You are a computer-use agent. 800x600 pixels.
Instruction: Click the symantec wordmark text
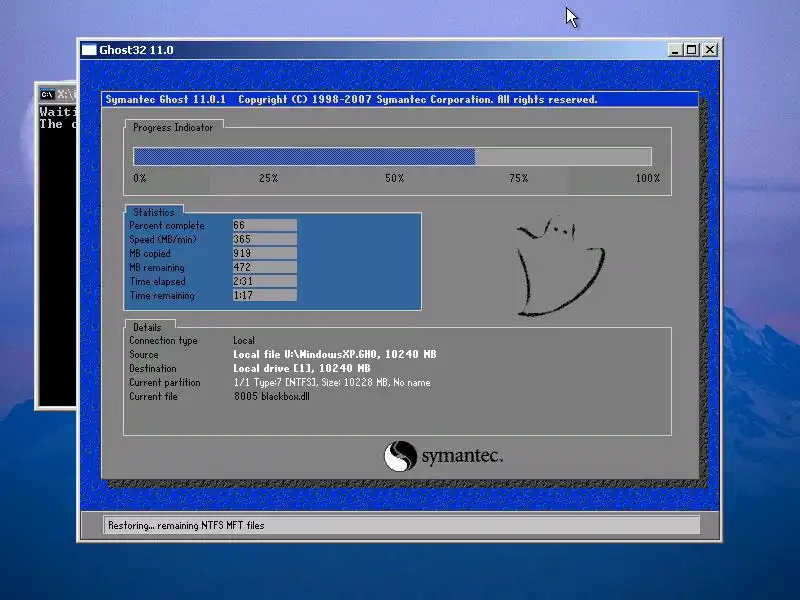click(x=462, y=455)
